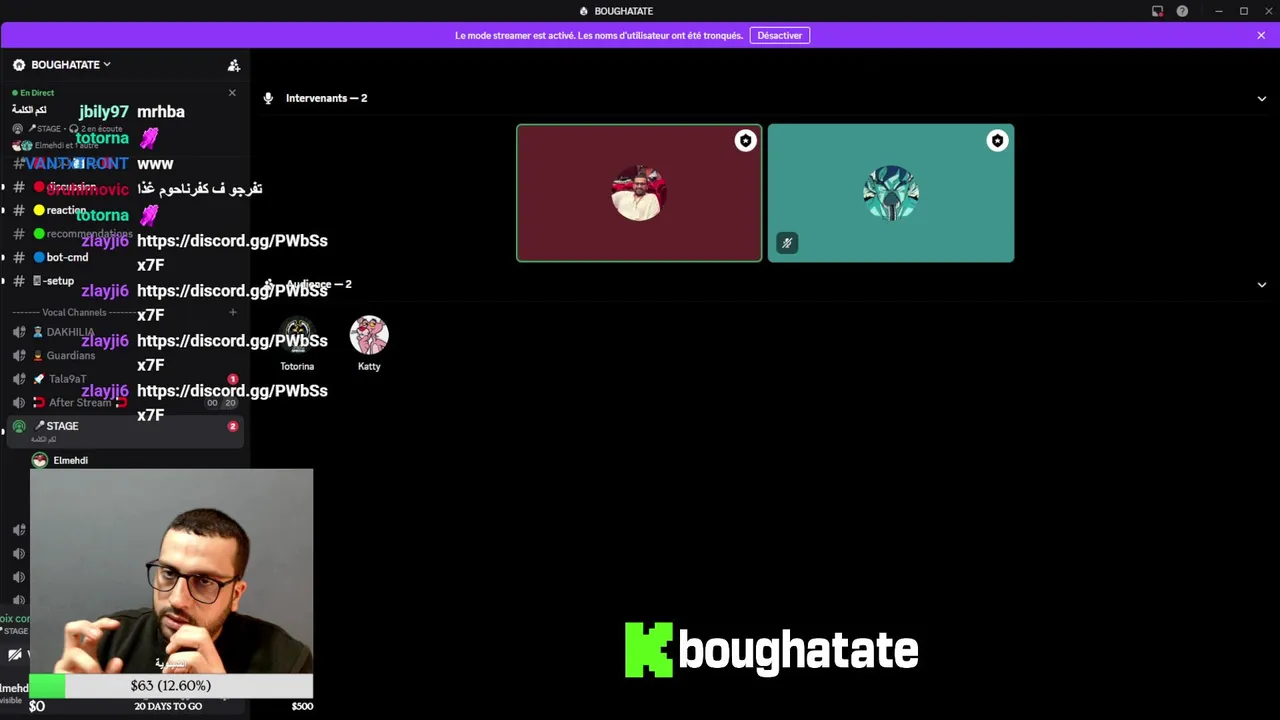Viewport: 1280px width, 720px height.
Task: Click the server icon beside BOUGHATATE in sidebar
Action: [x=19, y=65]
